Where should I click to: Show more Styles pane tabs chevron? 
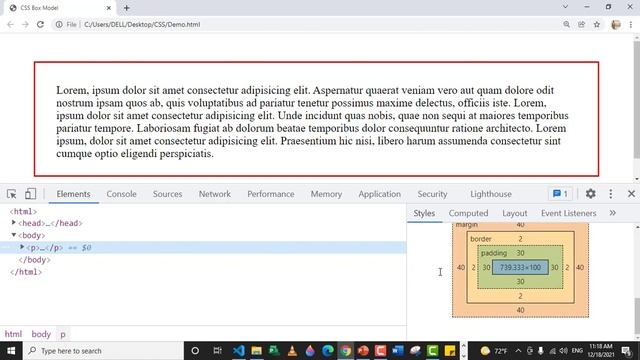[613, 213]
